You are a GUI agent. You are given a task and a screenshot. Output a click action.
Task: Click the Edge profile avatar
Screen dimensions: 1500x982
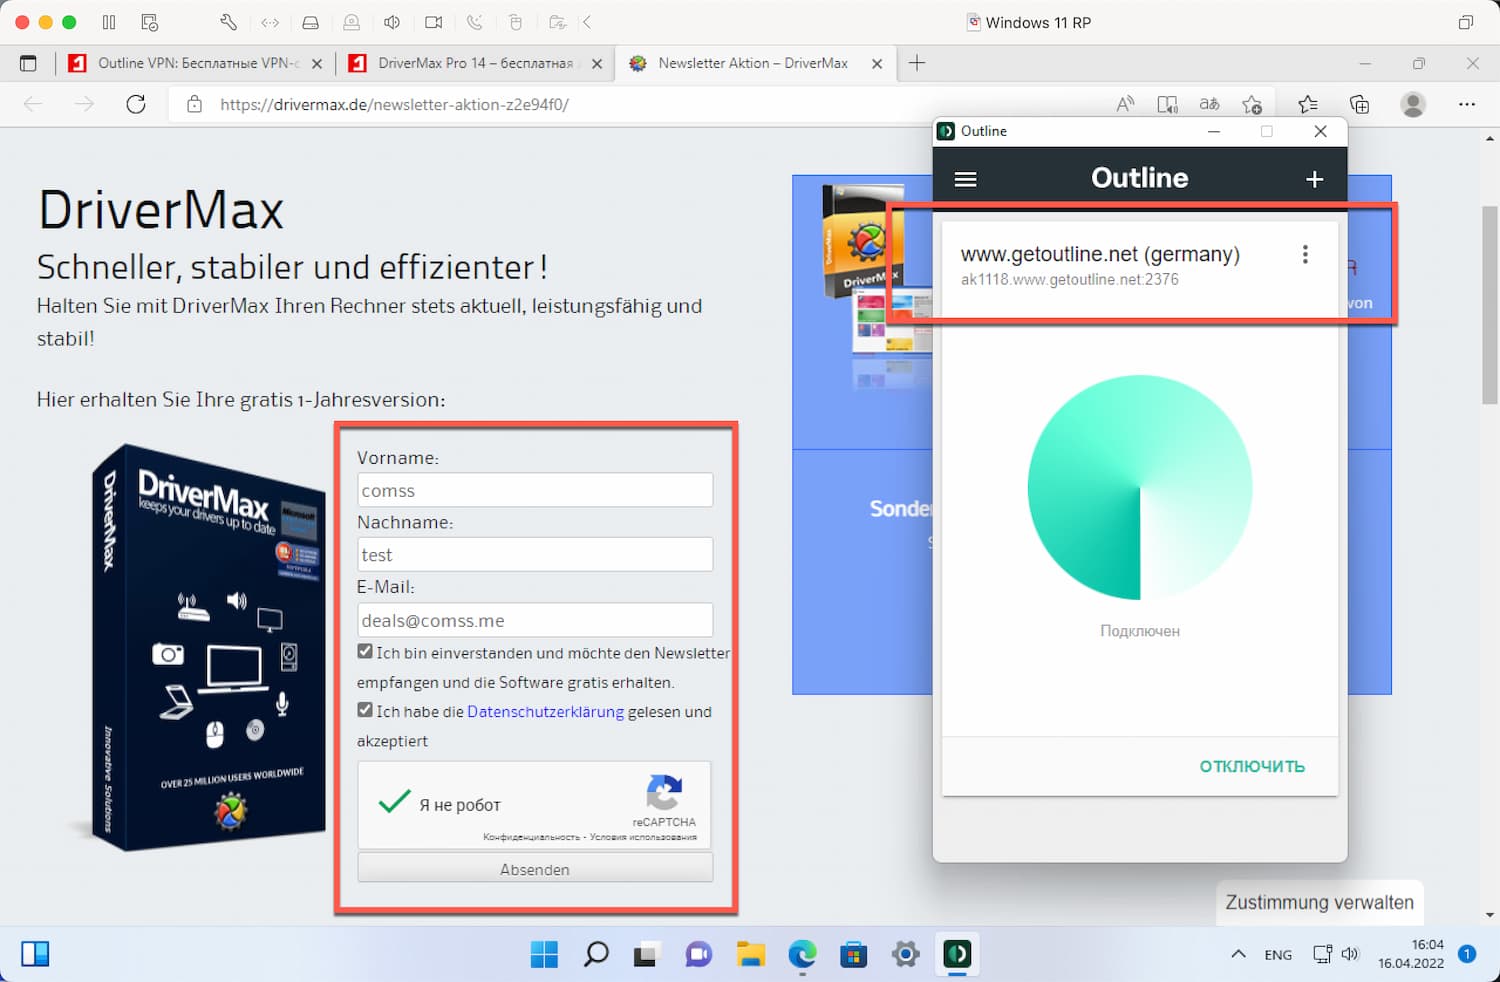click(x=1413, y=104)
